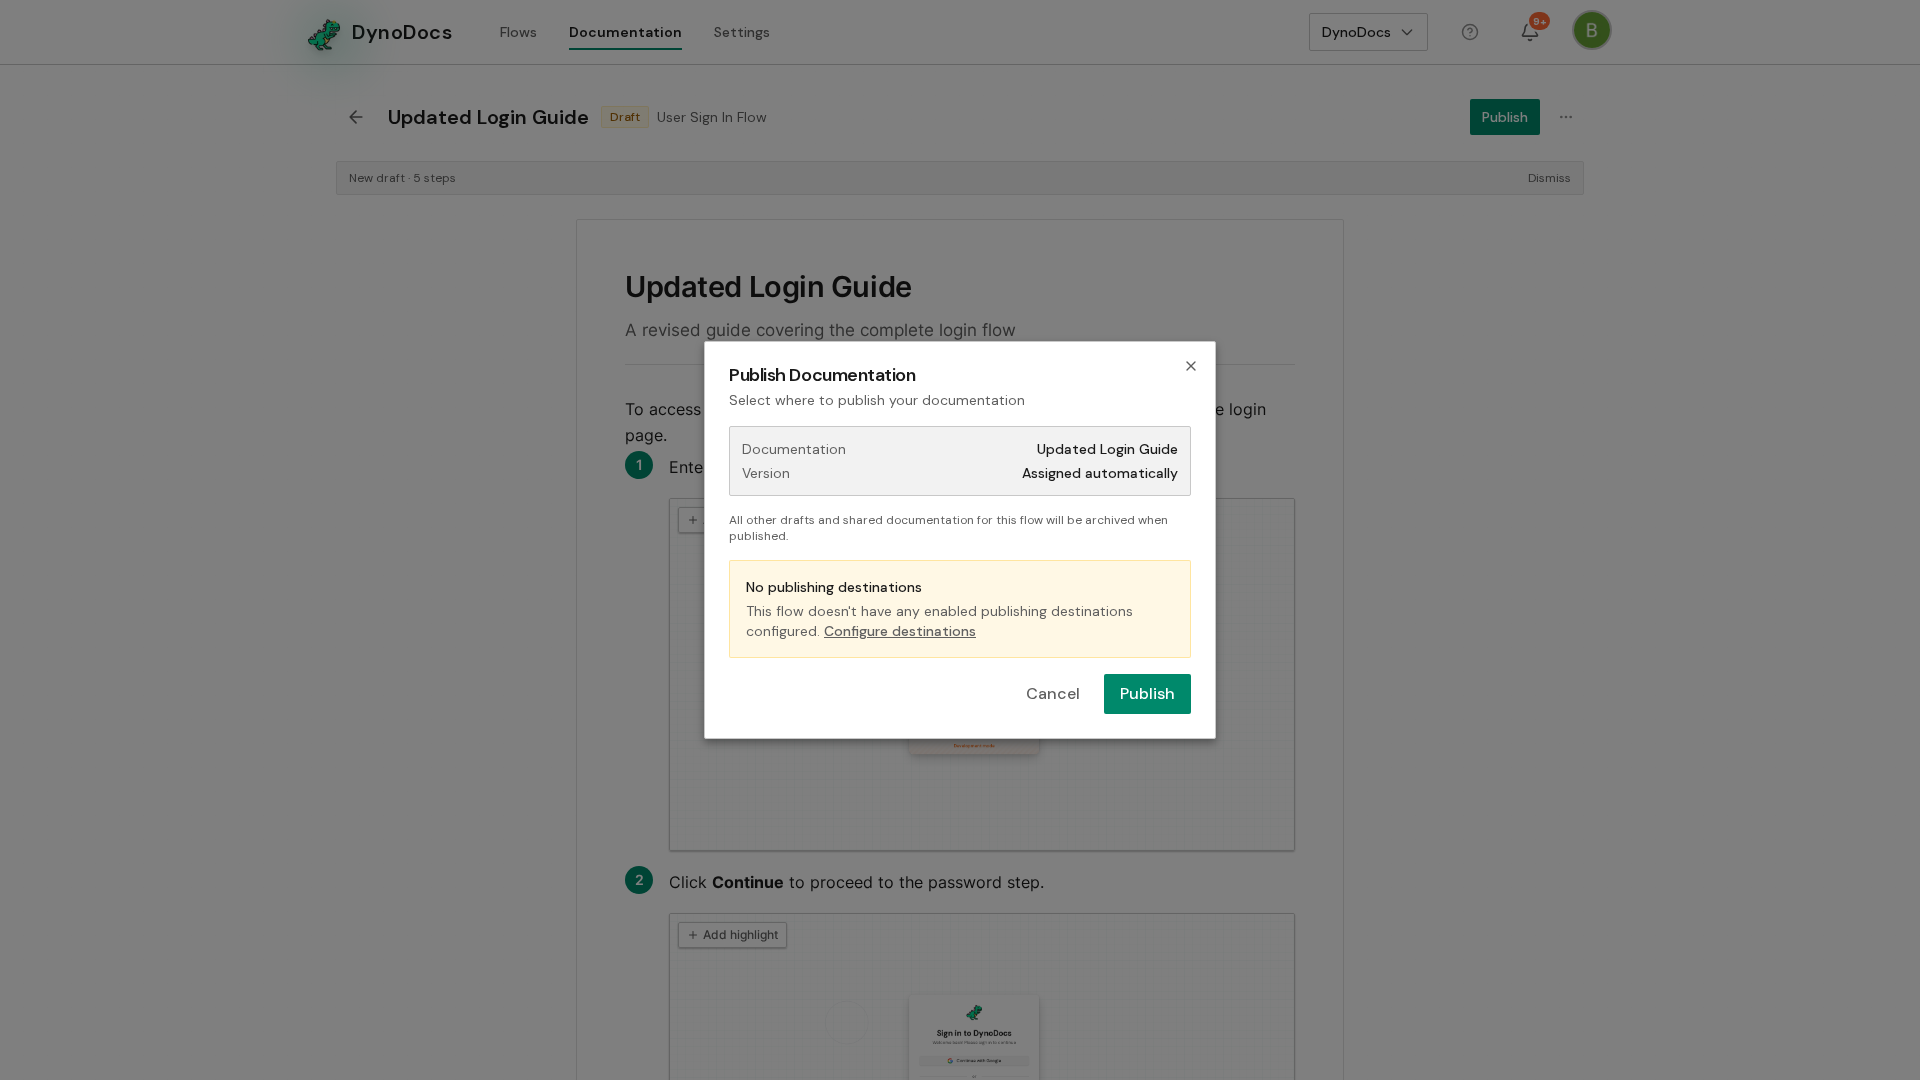Open the user avatar B menu

[1592, 30]
